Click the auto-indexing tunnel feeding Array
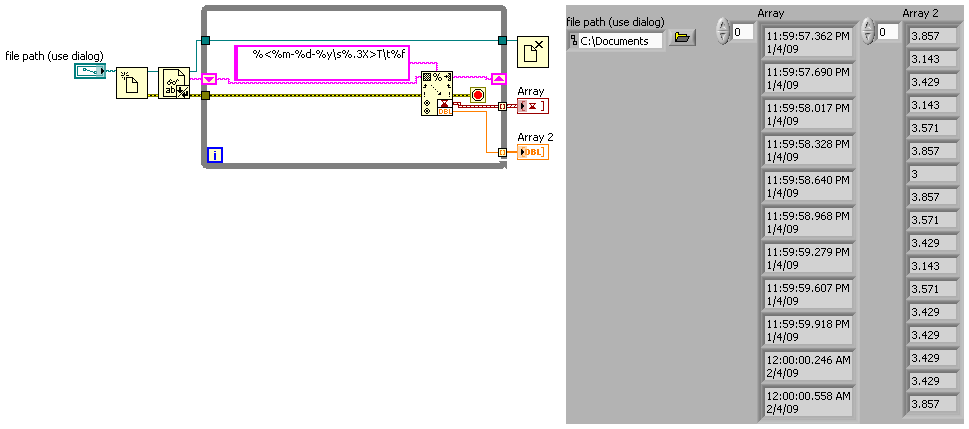This screenshot has width=969, height=429. point(502,106)
